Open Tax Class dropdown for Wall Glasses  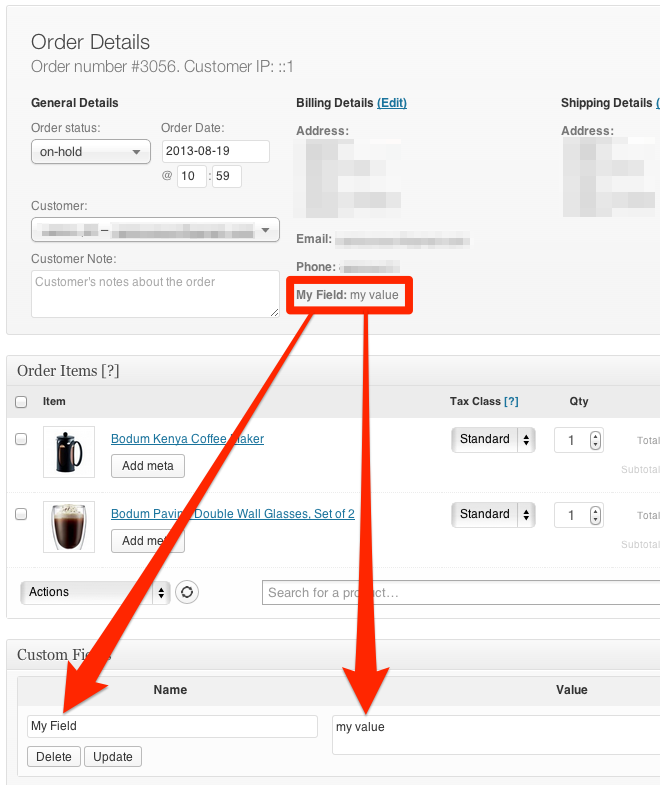[494, 514]
